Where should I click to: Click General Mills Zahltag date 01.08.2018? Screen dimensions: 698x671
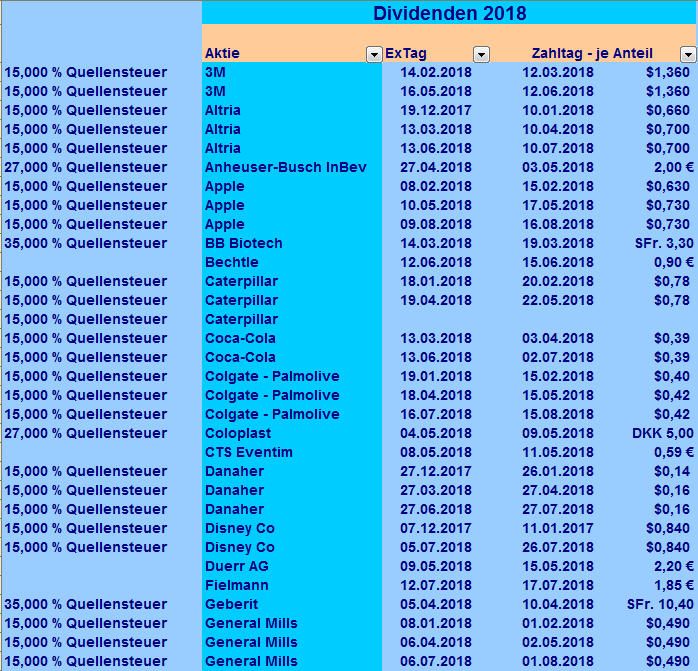(x=558, y=661)
